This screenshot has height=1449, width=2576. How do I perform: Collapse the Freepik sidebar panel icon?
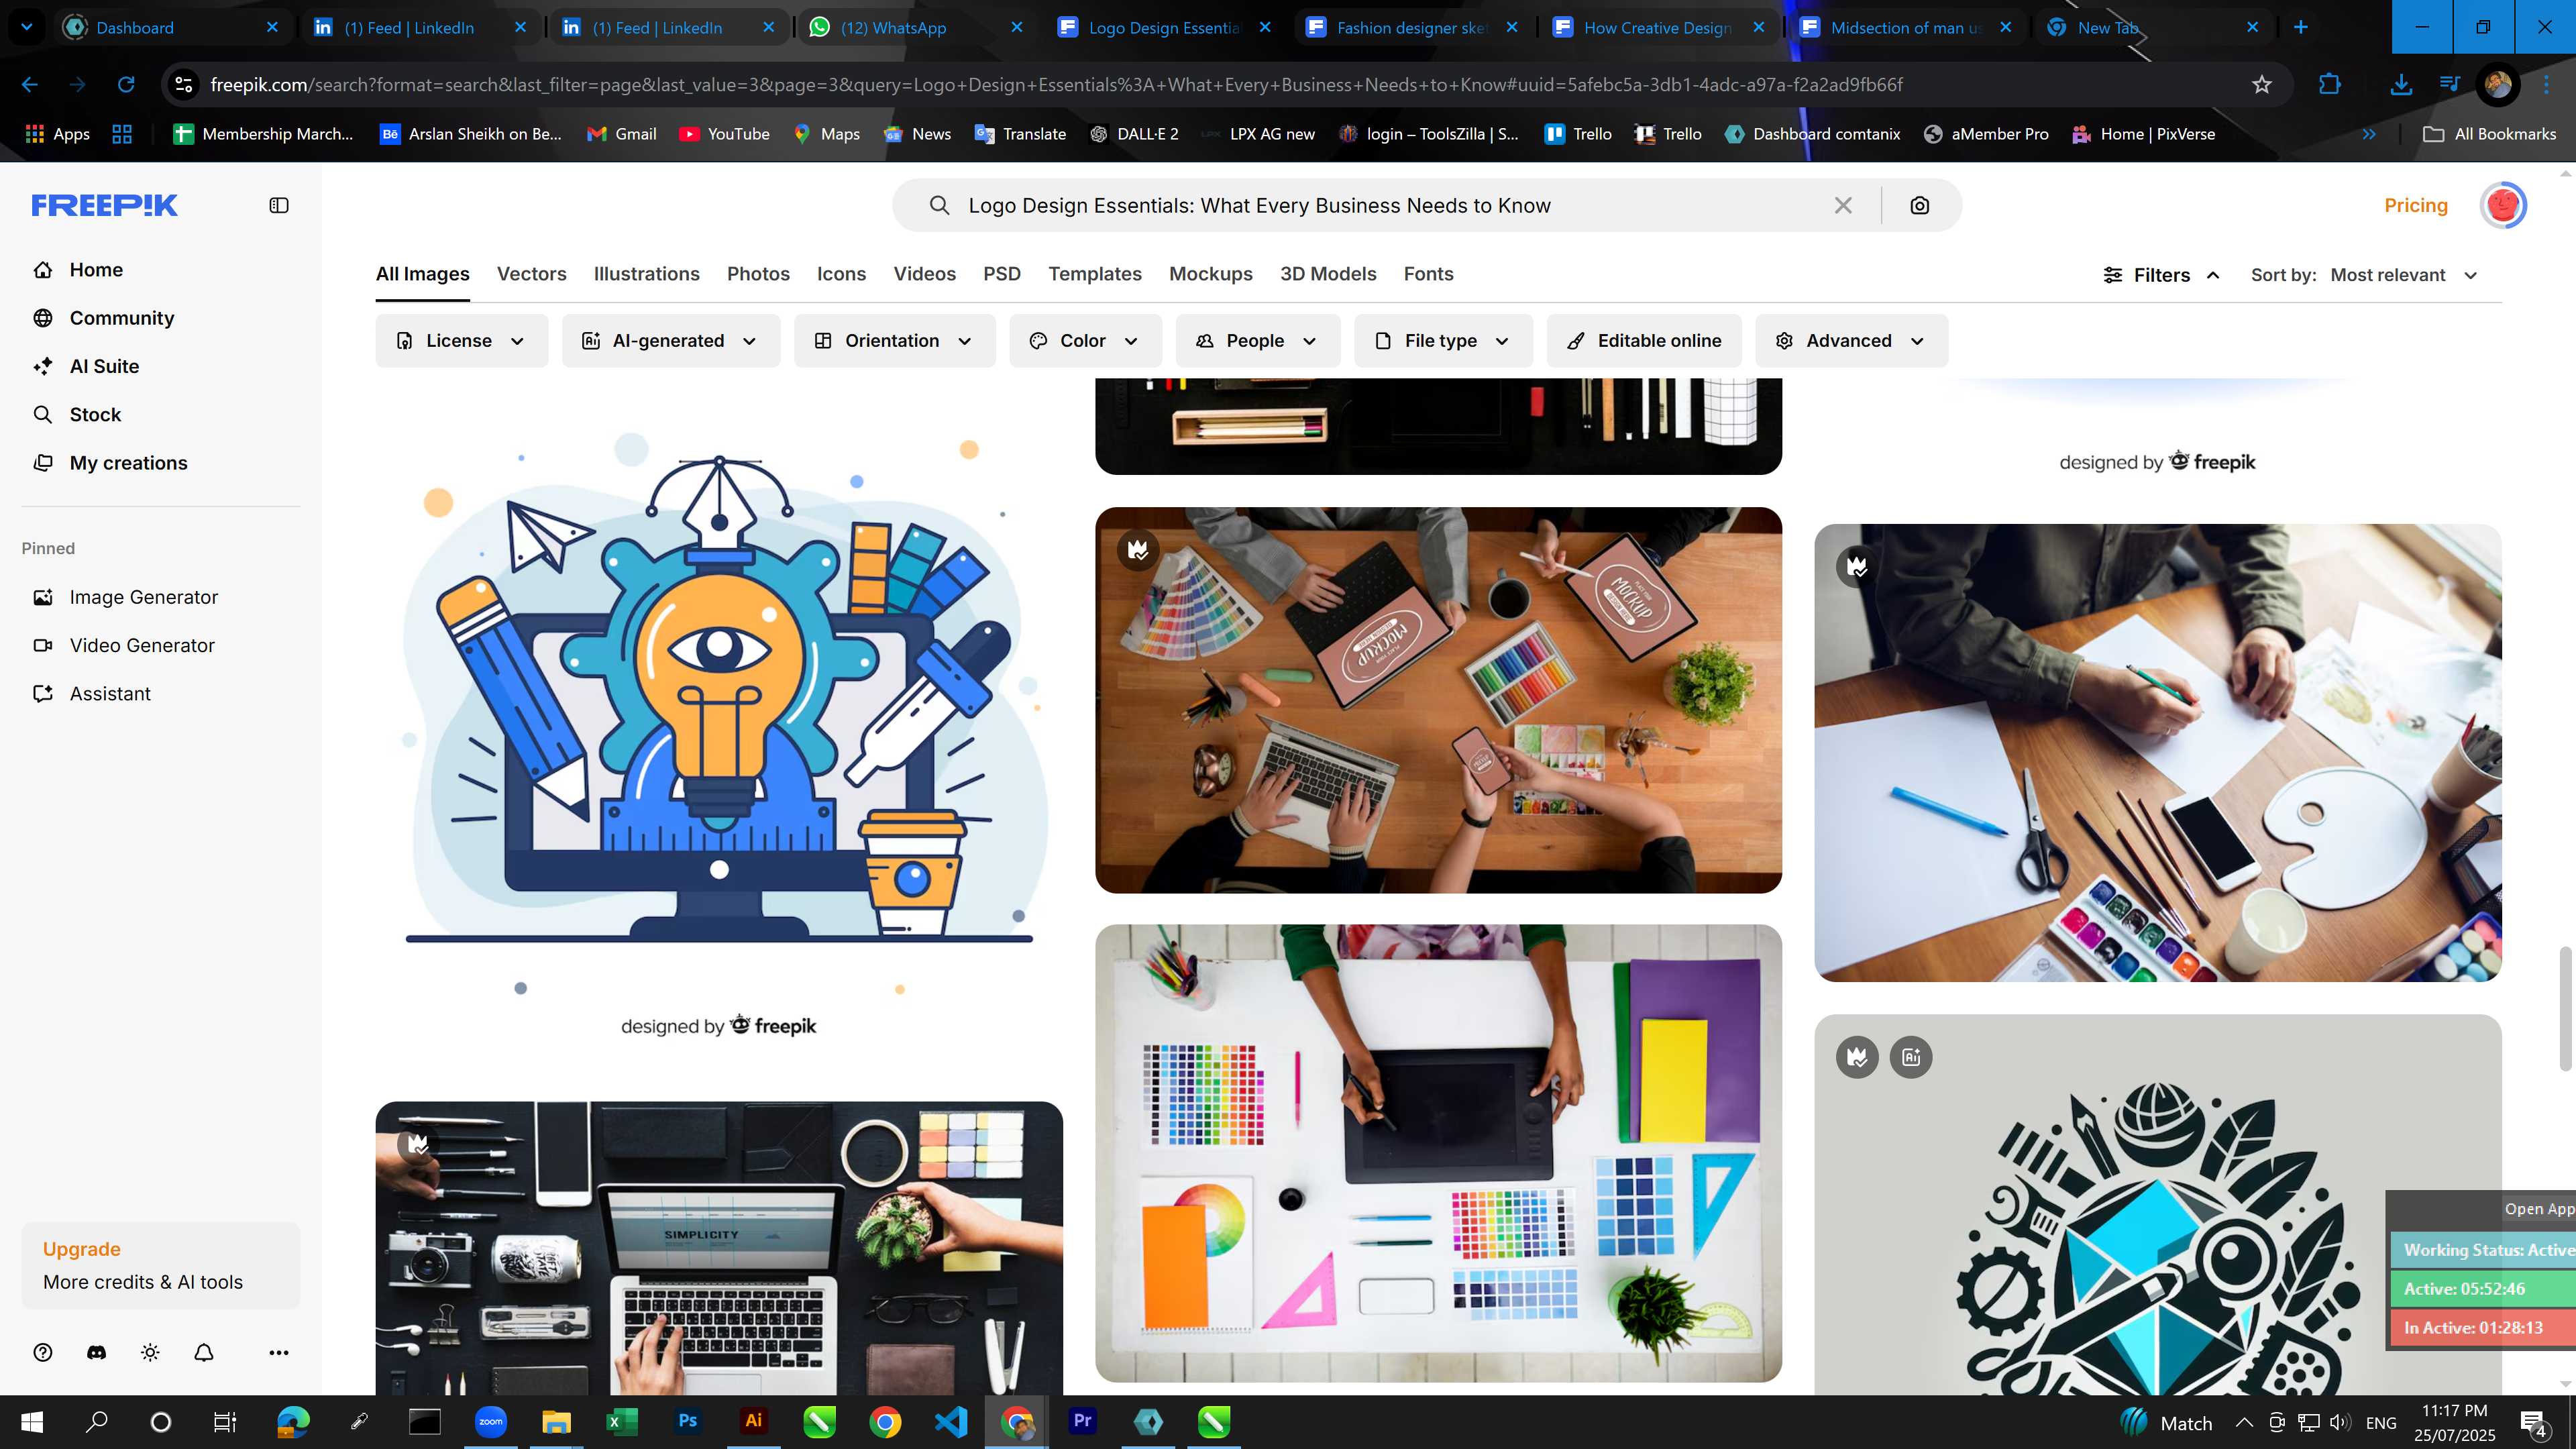pyautogui.click(x=279, y=205)
